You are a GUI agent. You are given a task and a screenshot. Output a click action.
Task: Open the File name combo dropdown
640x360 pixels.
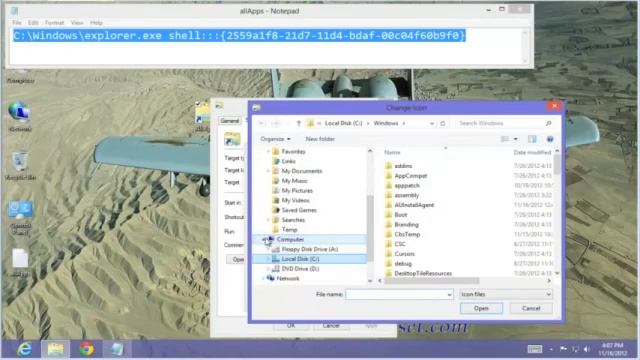pos(449,294)
